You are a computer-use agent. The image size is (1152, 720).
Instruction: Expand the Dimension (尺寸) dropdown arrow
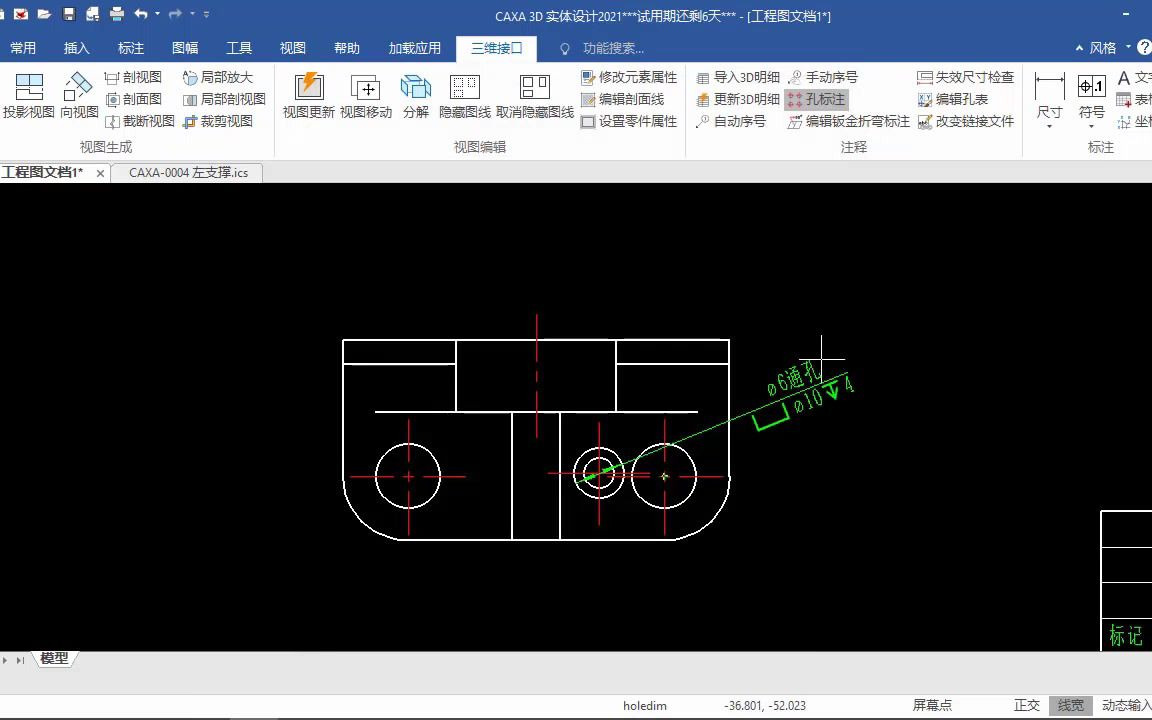pyautogui.click(x=1049, y=126)
